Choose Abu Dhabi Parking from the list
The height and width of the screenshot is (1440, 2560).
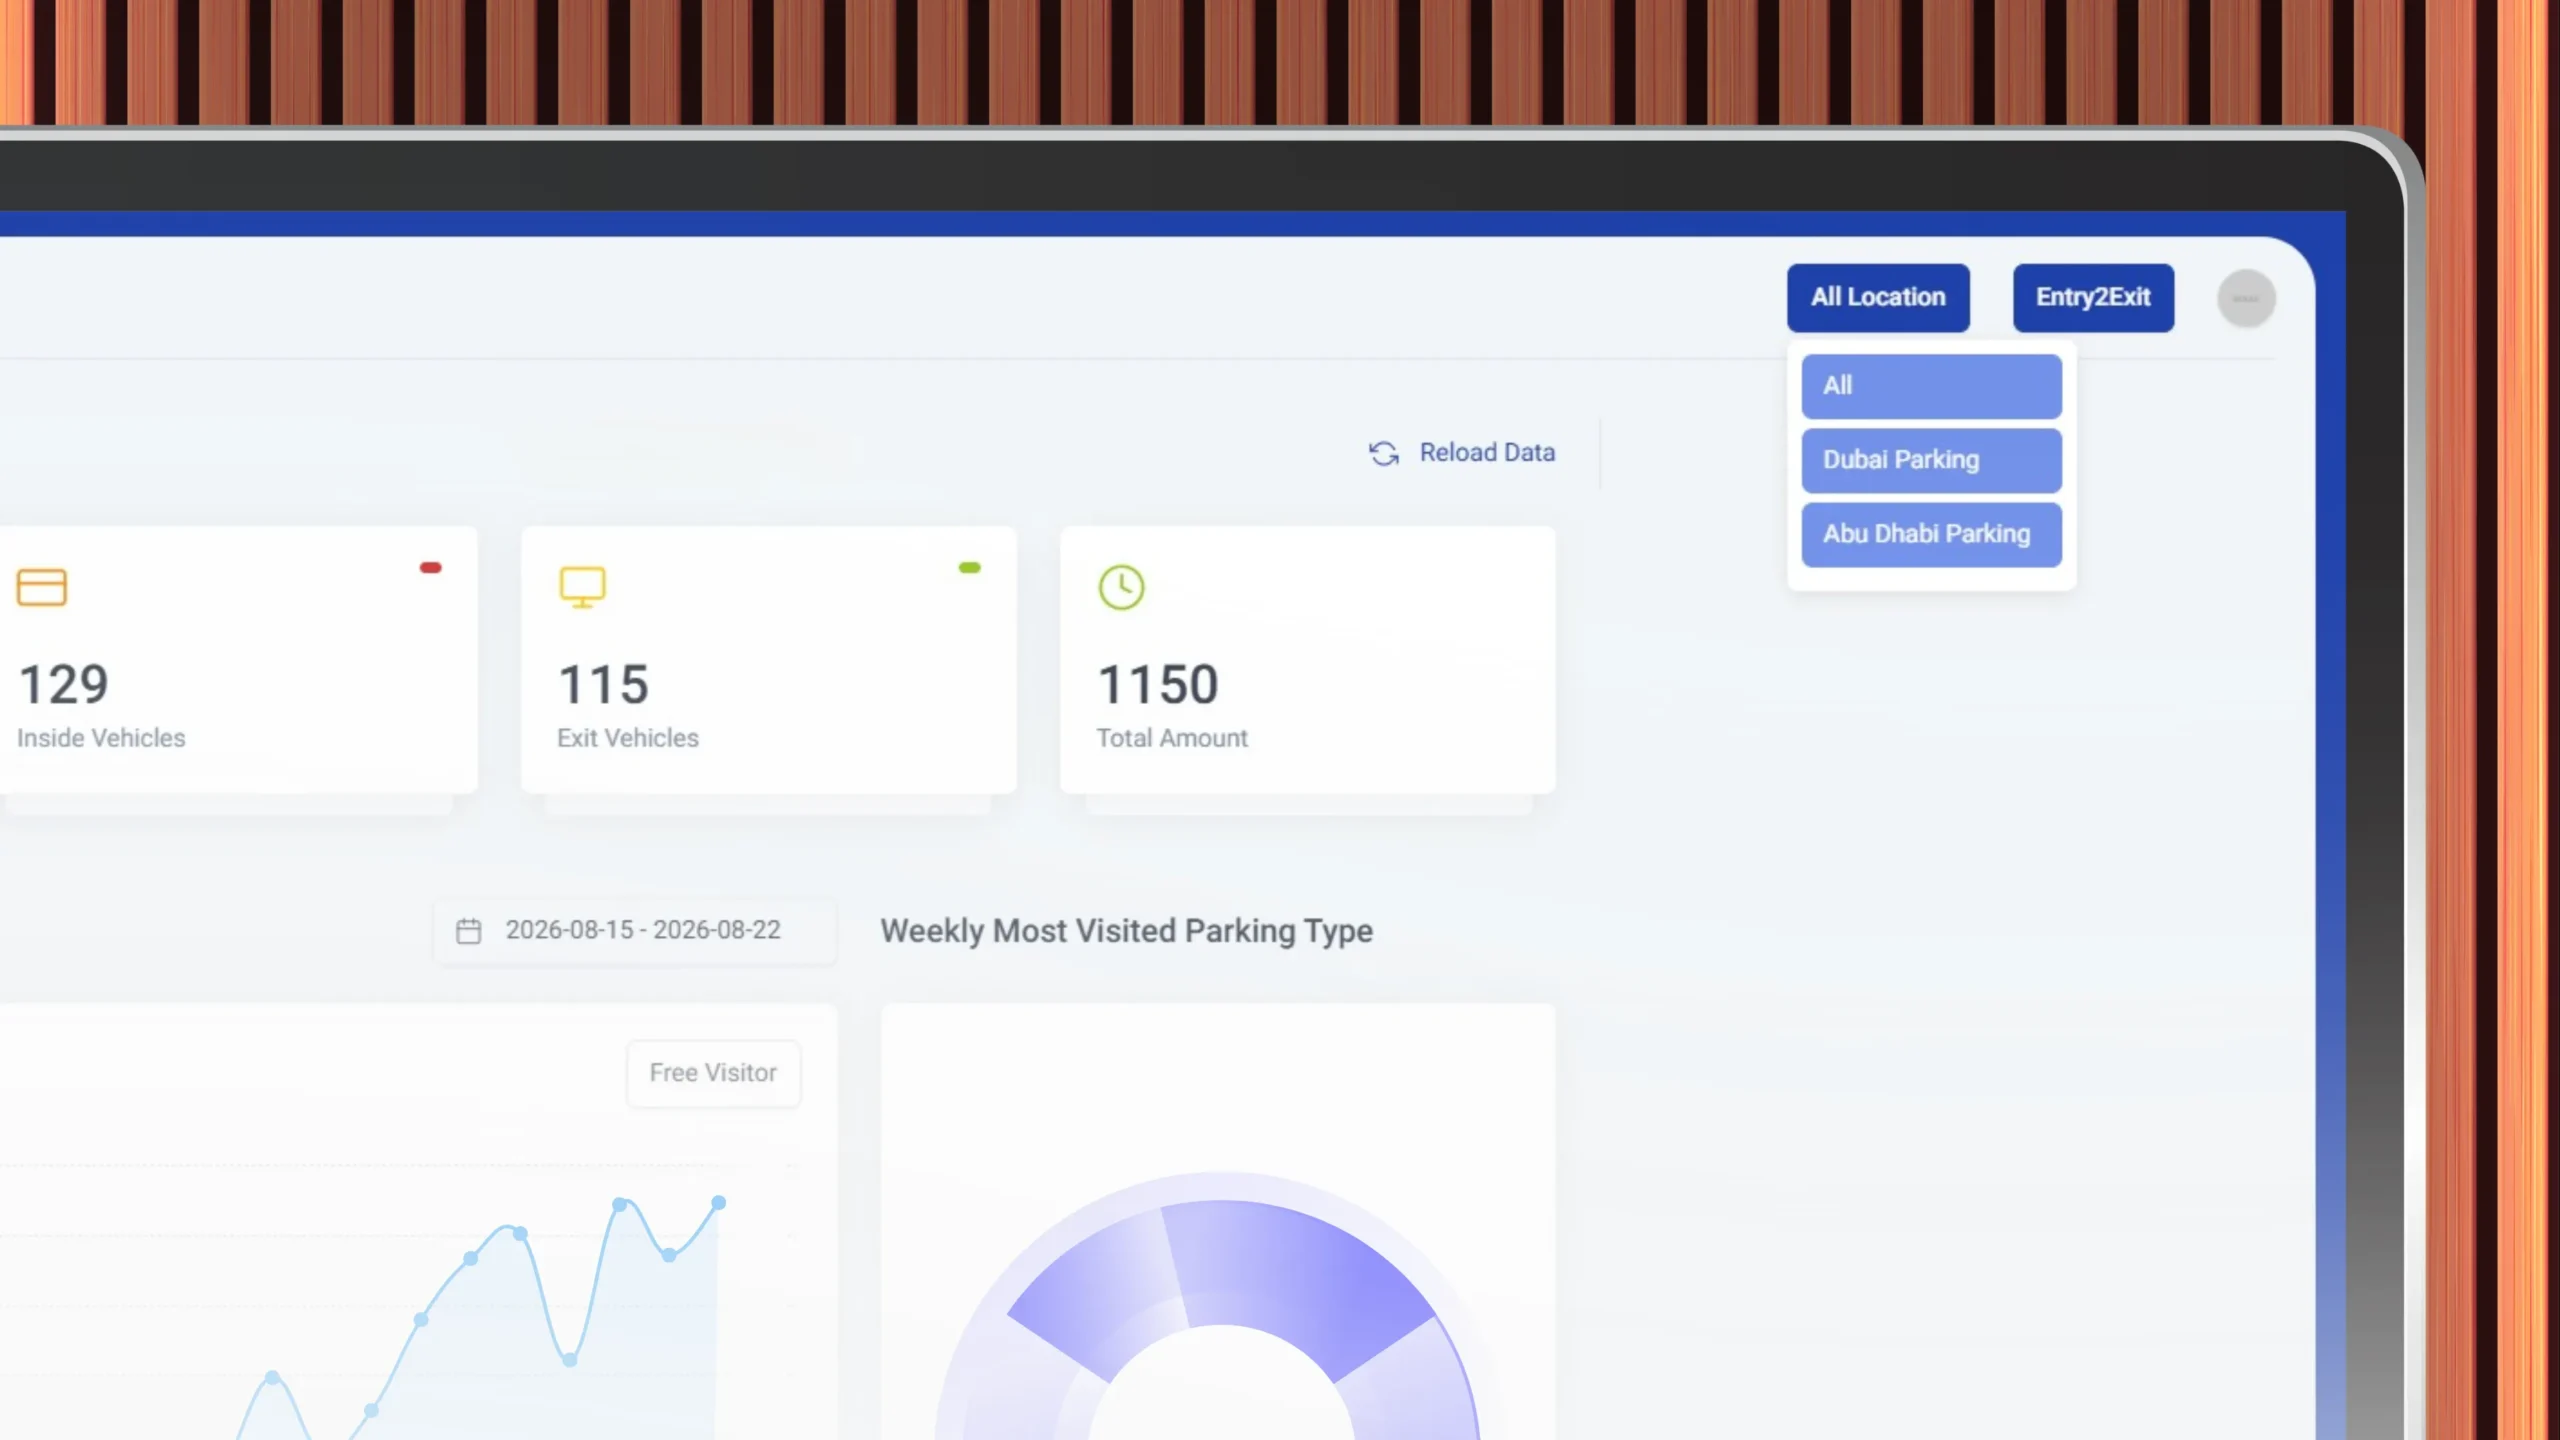tap(1931, 534)
